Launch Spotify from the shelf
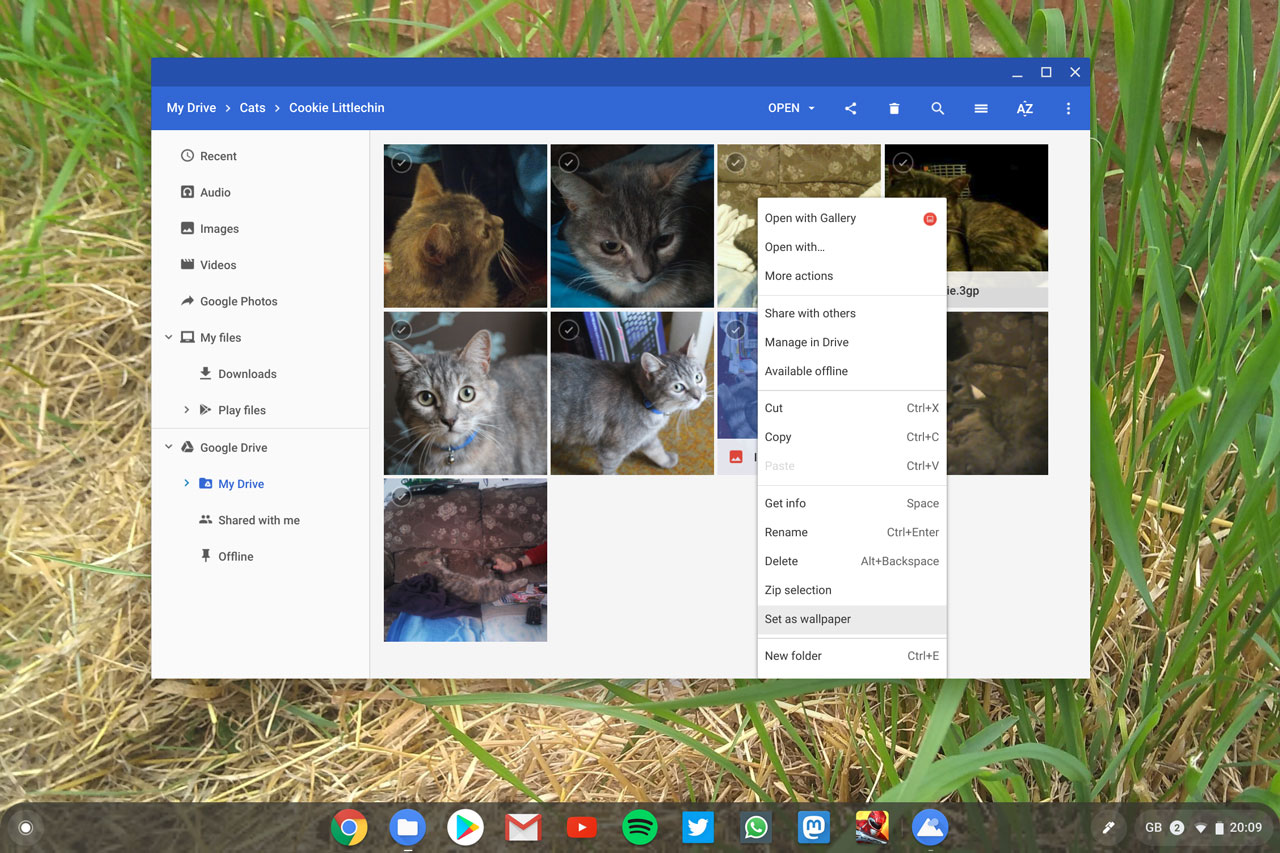1280x853 pixels. coord(639,827)
